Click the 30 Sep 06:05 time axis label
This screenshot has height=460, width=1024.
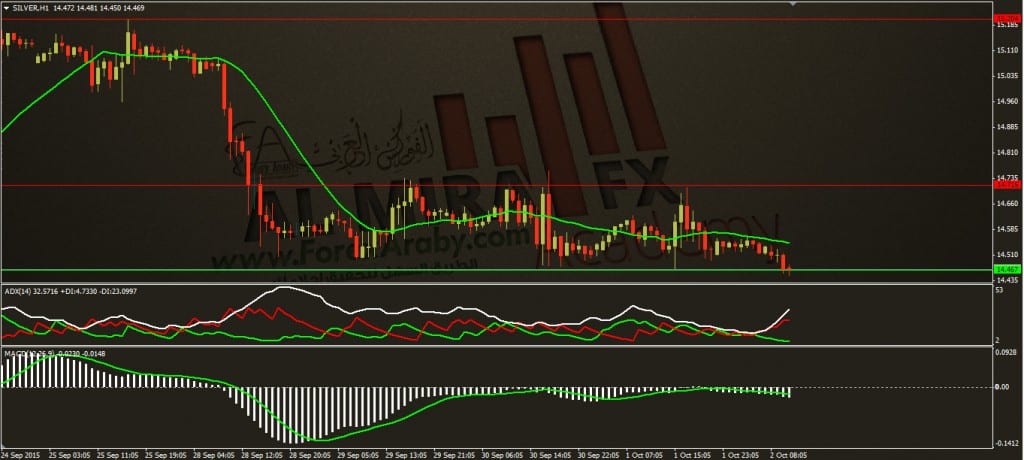502,453
